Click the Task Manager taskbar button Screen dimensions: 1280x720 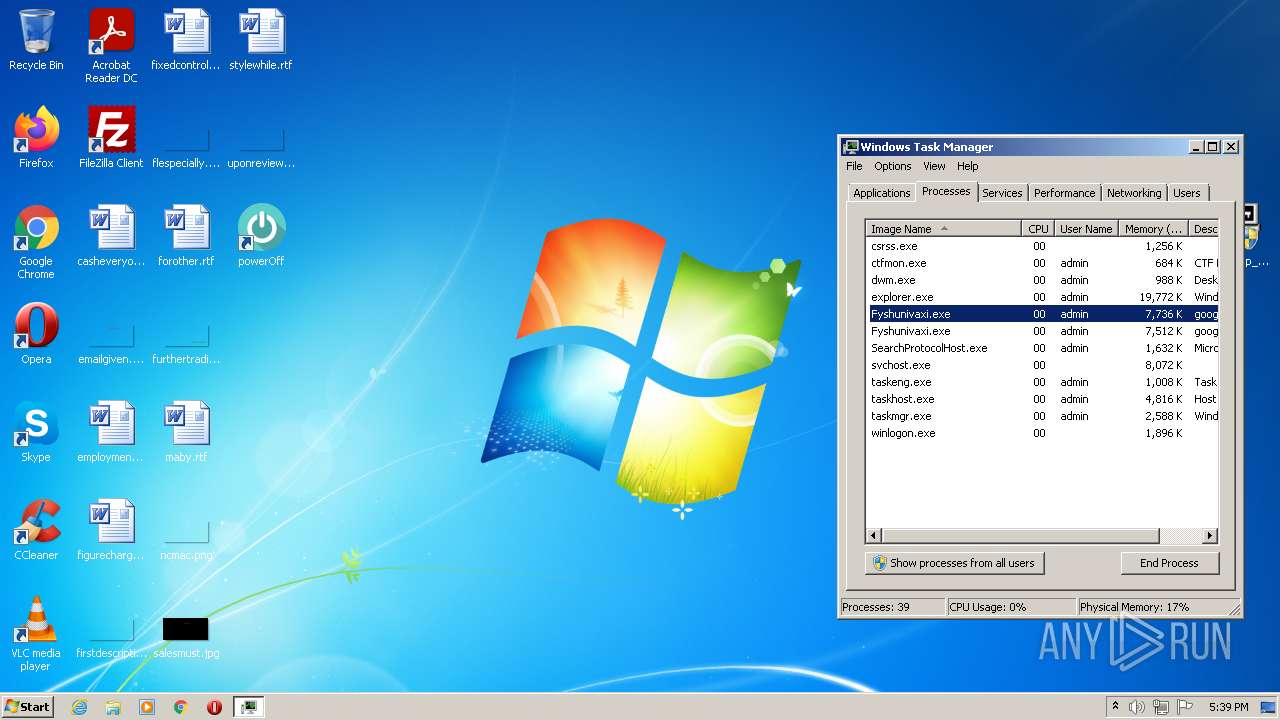(x=248, y=707)
